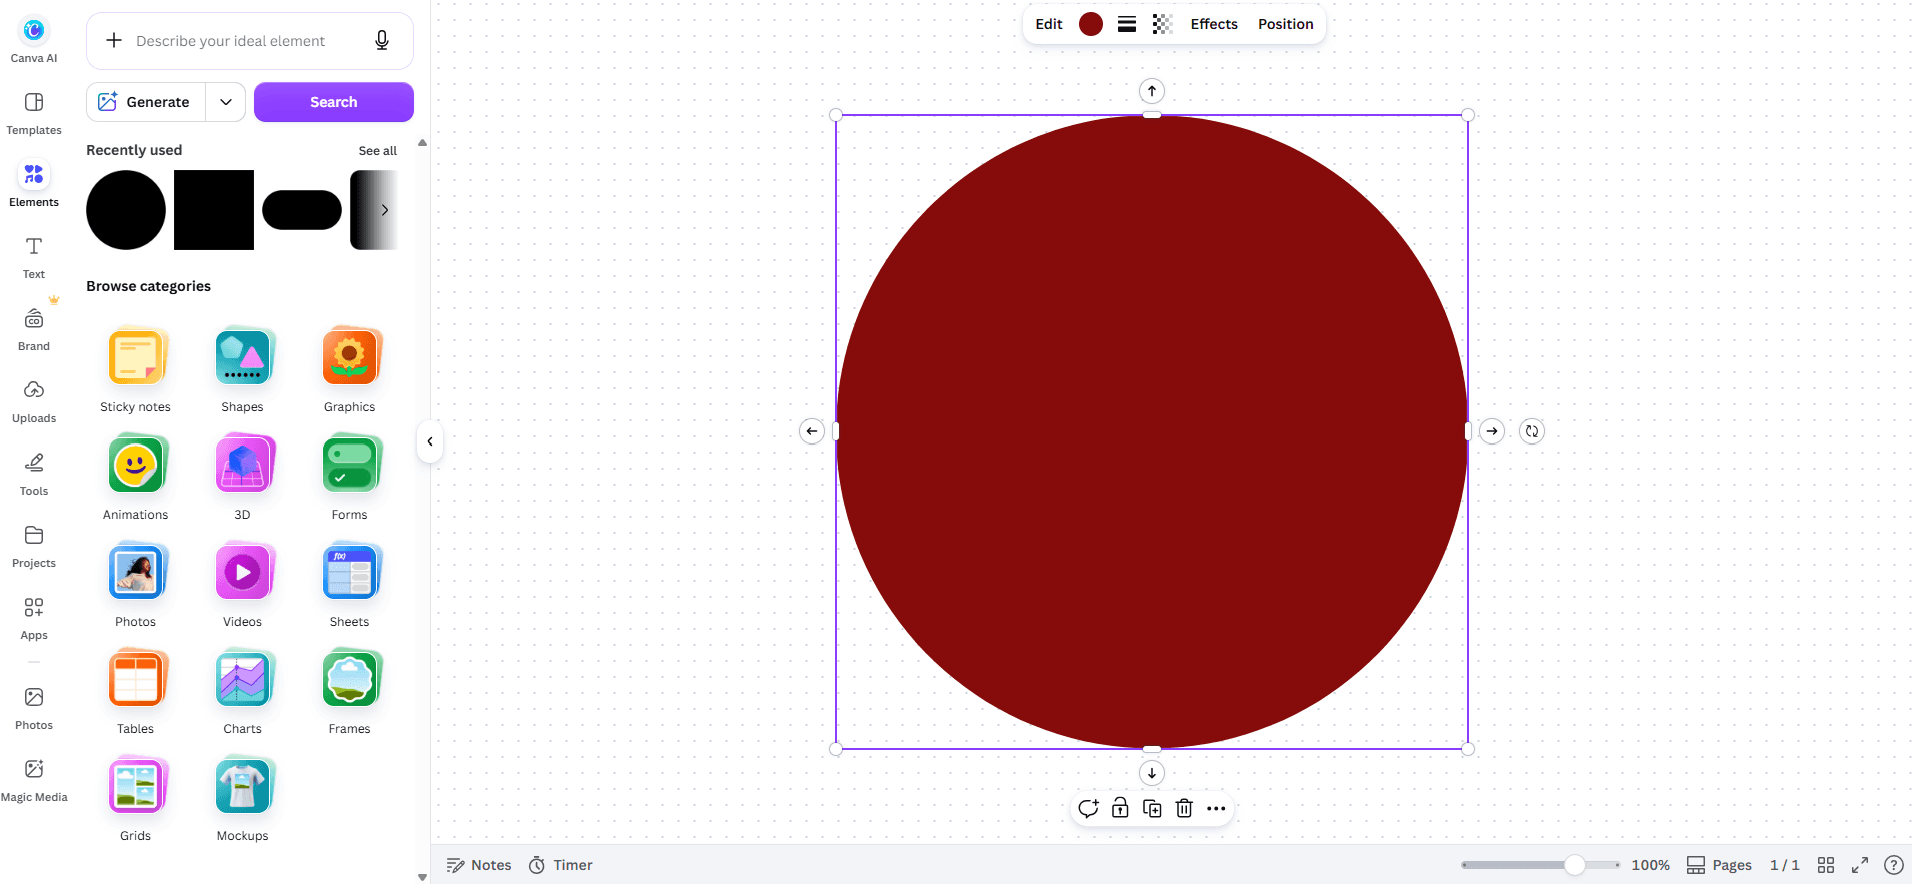Insert the black square shape

(x=214, y=210)
